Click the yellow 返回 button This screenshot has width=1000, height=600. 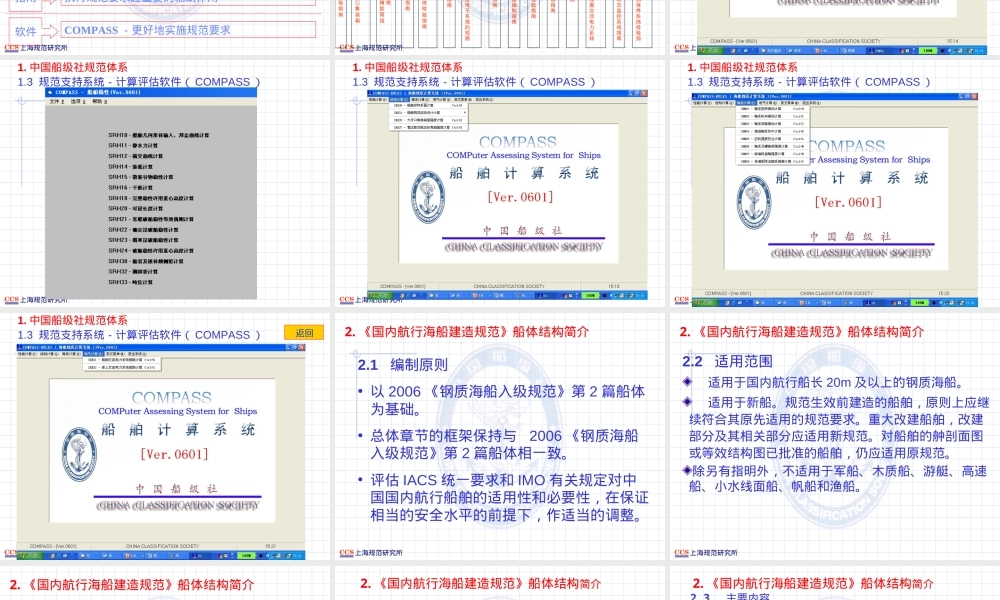click(304, 332)
